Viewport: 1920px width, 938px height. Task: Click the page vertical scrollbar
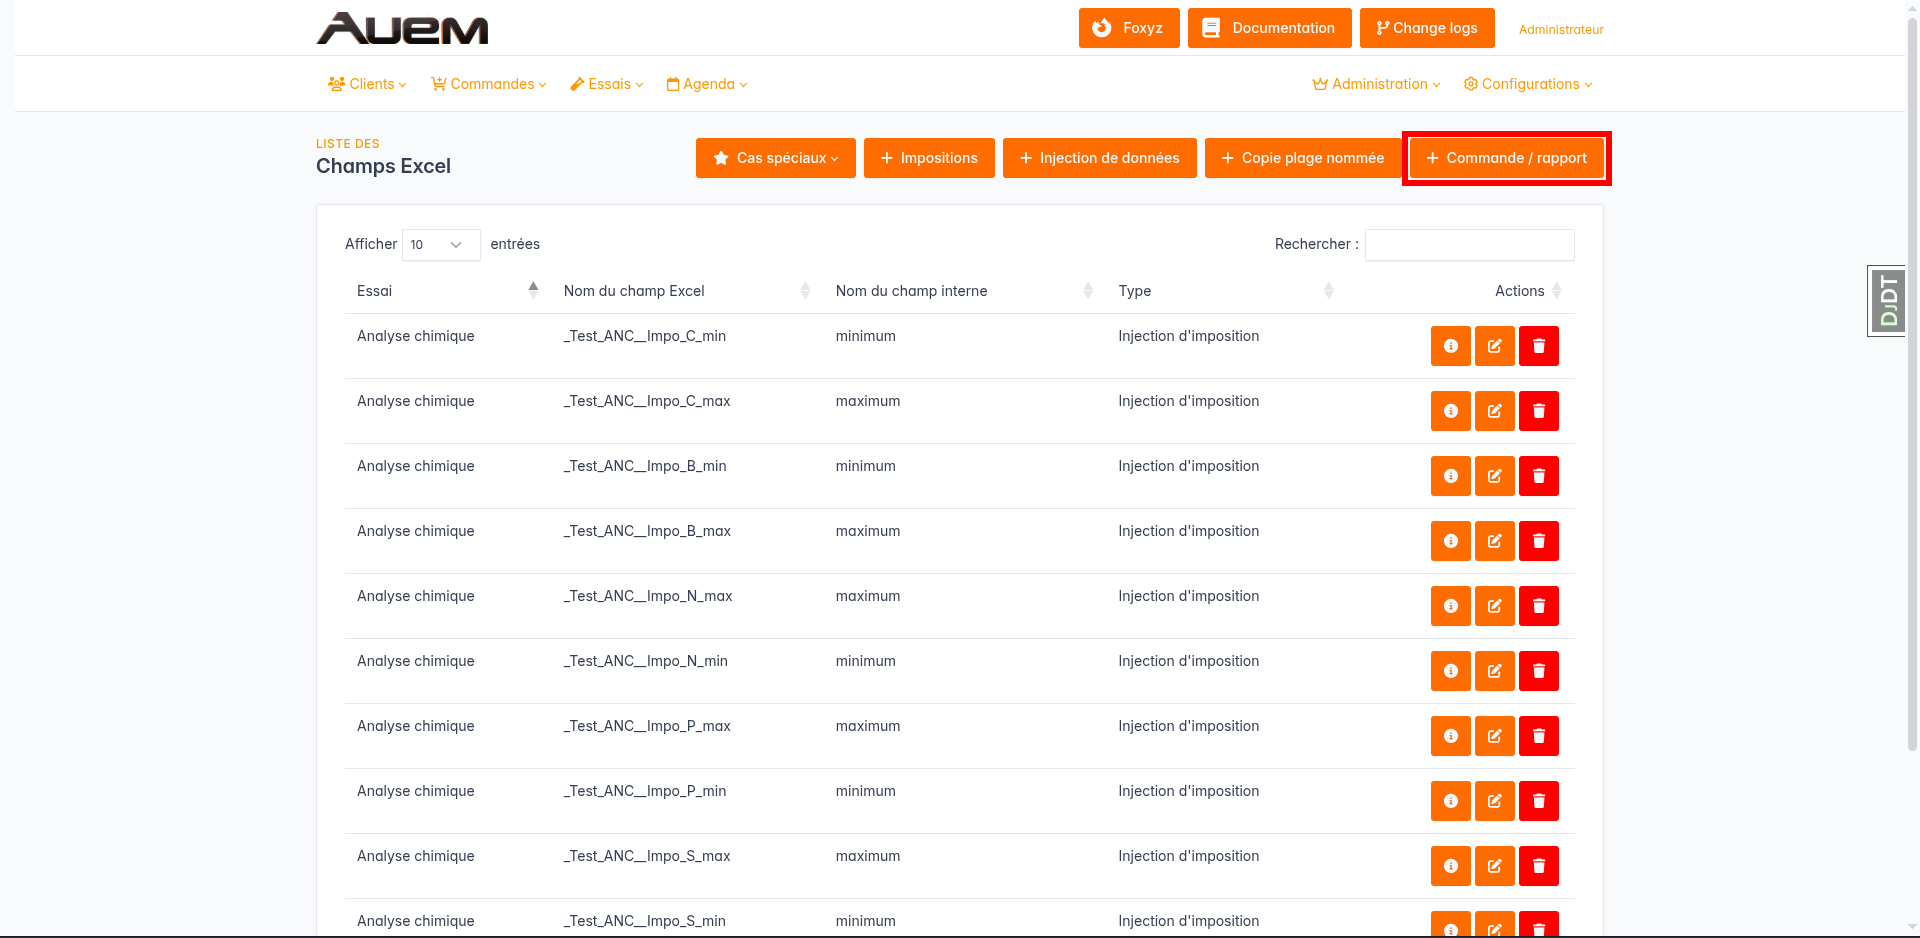click(1912, 400)
